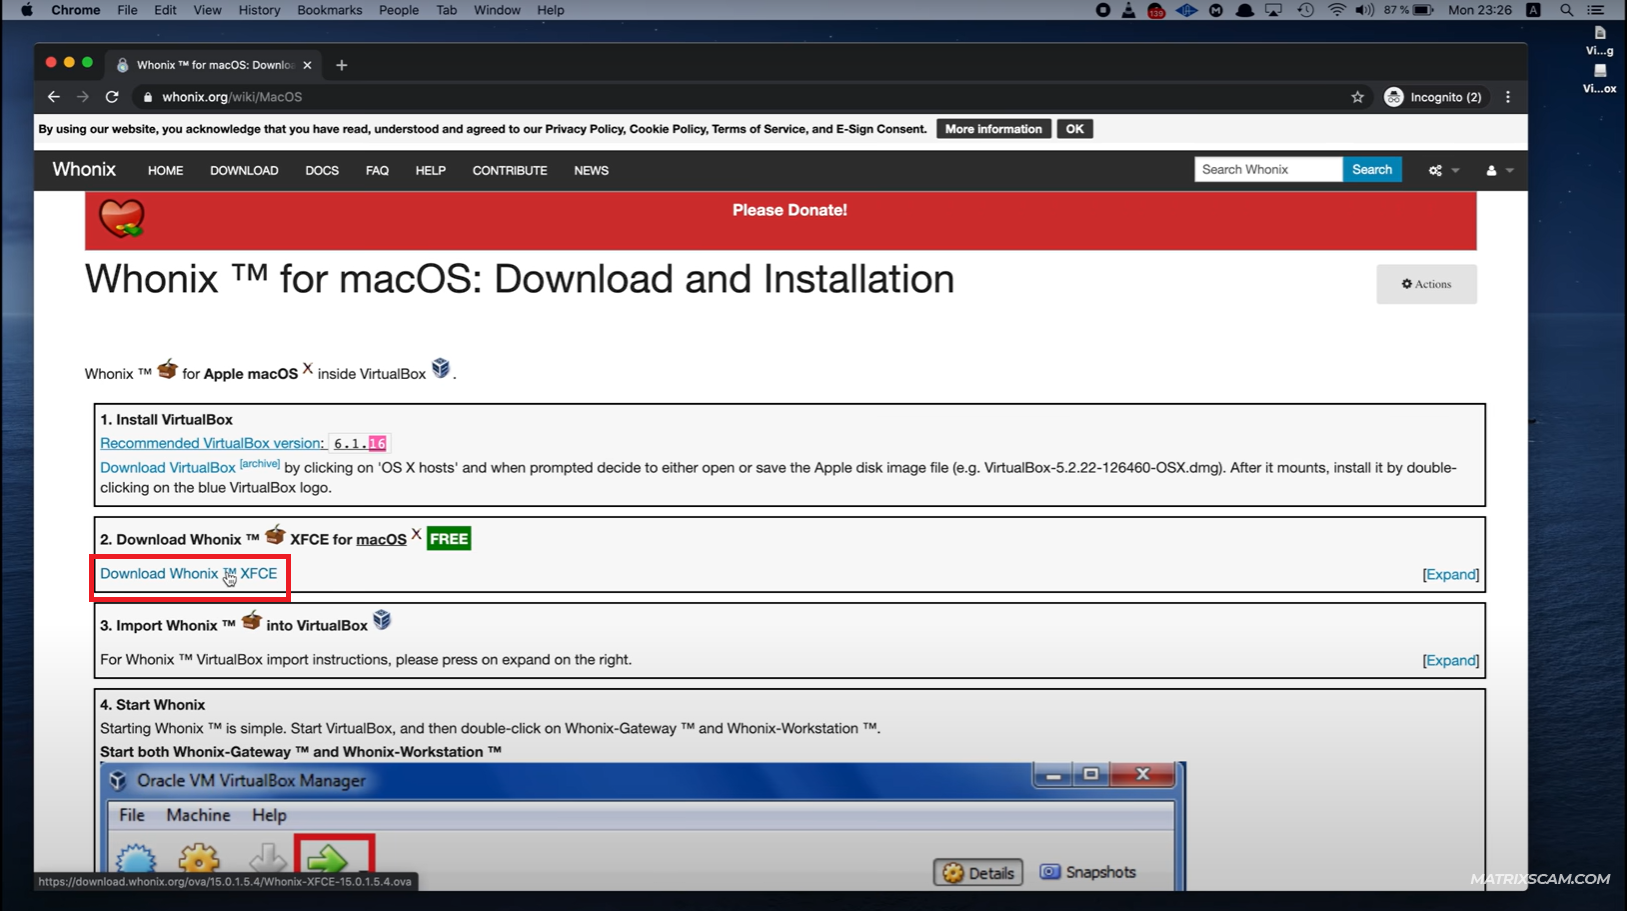Image resolution: width=1627 pixels, height=911 pixels.
Task: Click the Whonix box icon in step 3 heading
Action: [x=251, y=620]
